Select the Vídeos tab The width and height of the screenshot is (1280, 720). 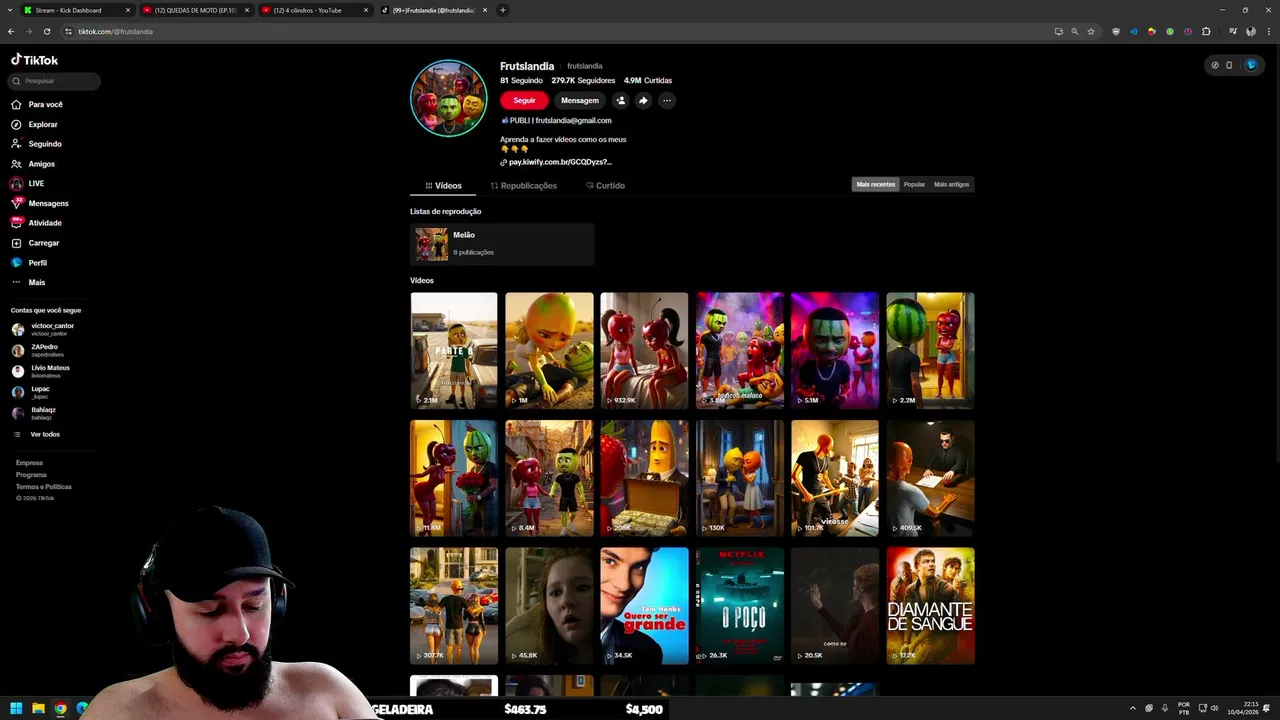[444, 186]
